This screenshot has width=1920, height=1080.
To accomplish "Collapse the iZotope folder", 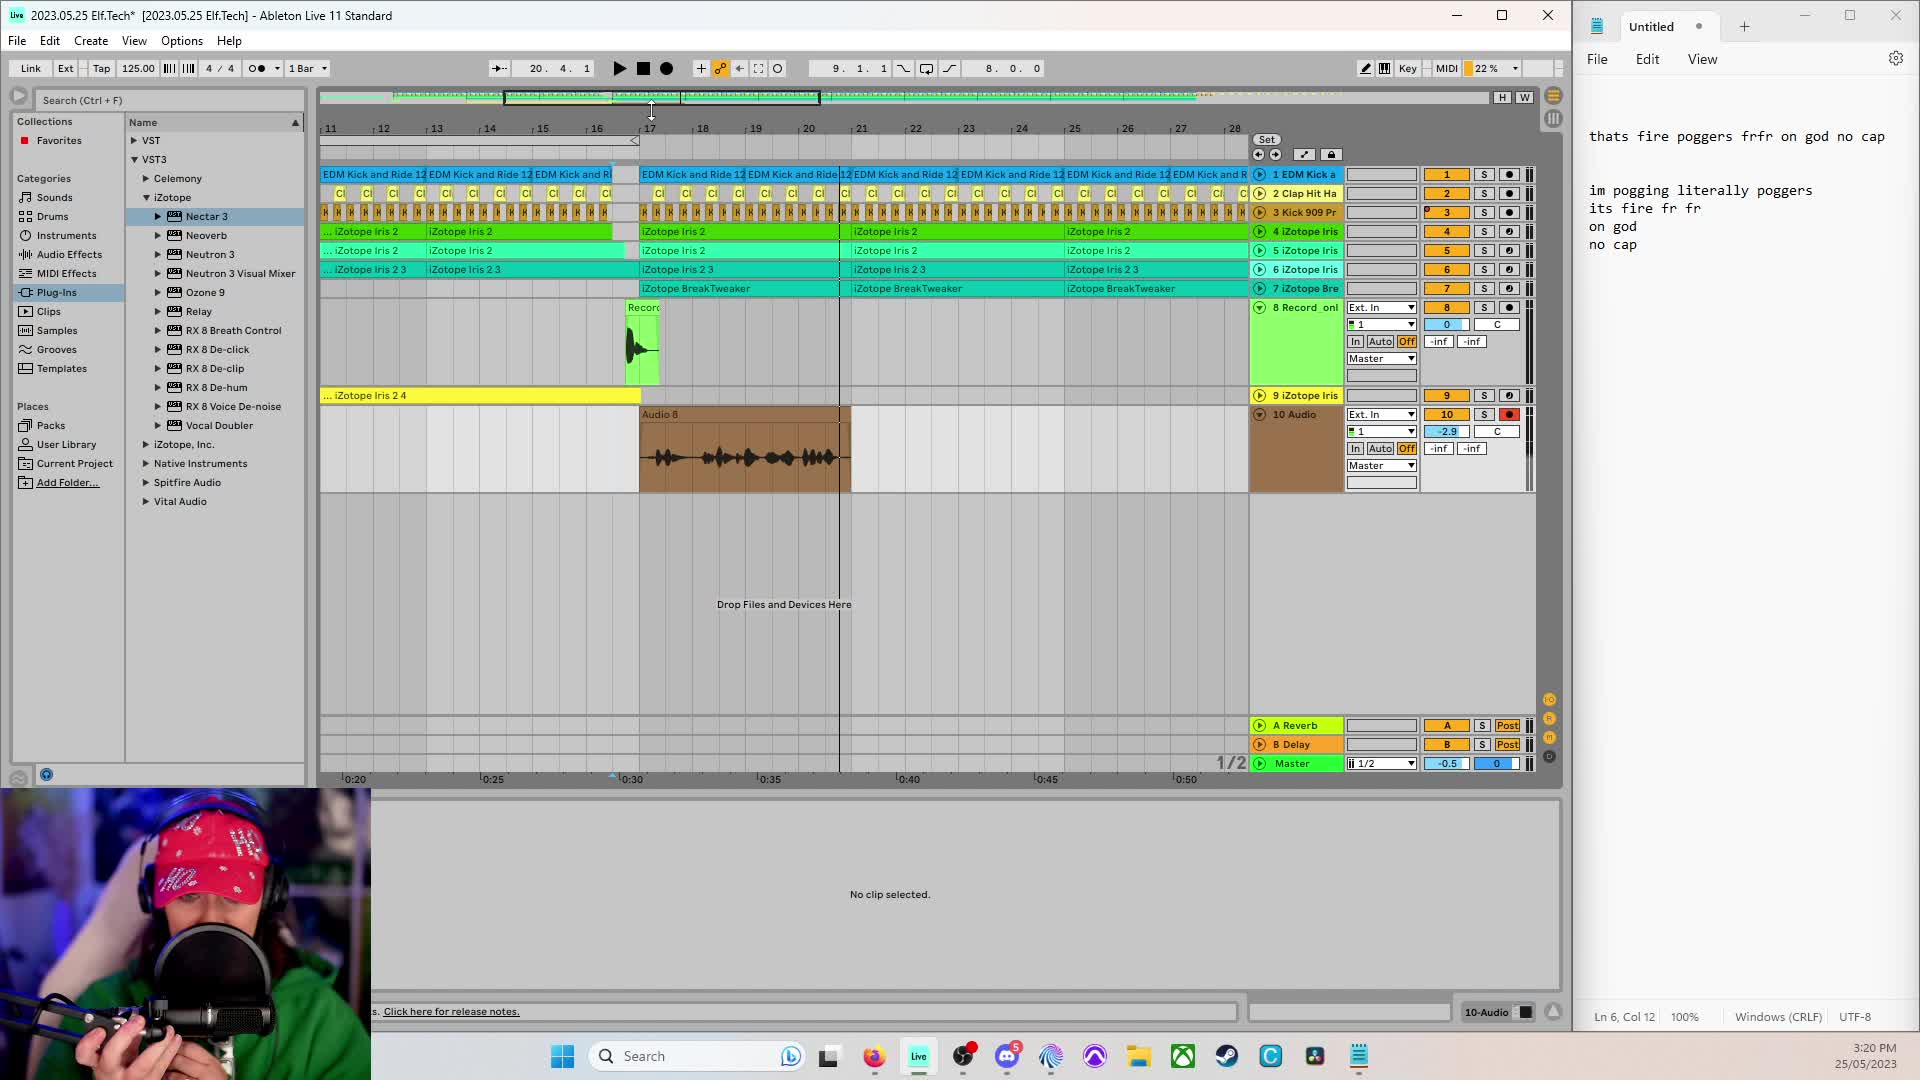I will pyautogui.click(x=146, y=198).
